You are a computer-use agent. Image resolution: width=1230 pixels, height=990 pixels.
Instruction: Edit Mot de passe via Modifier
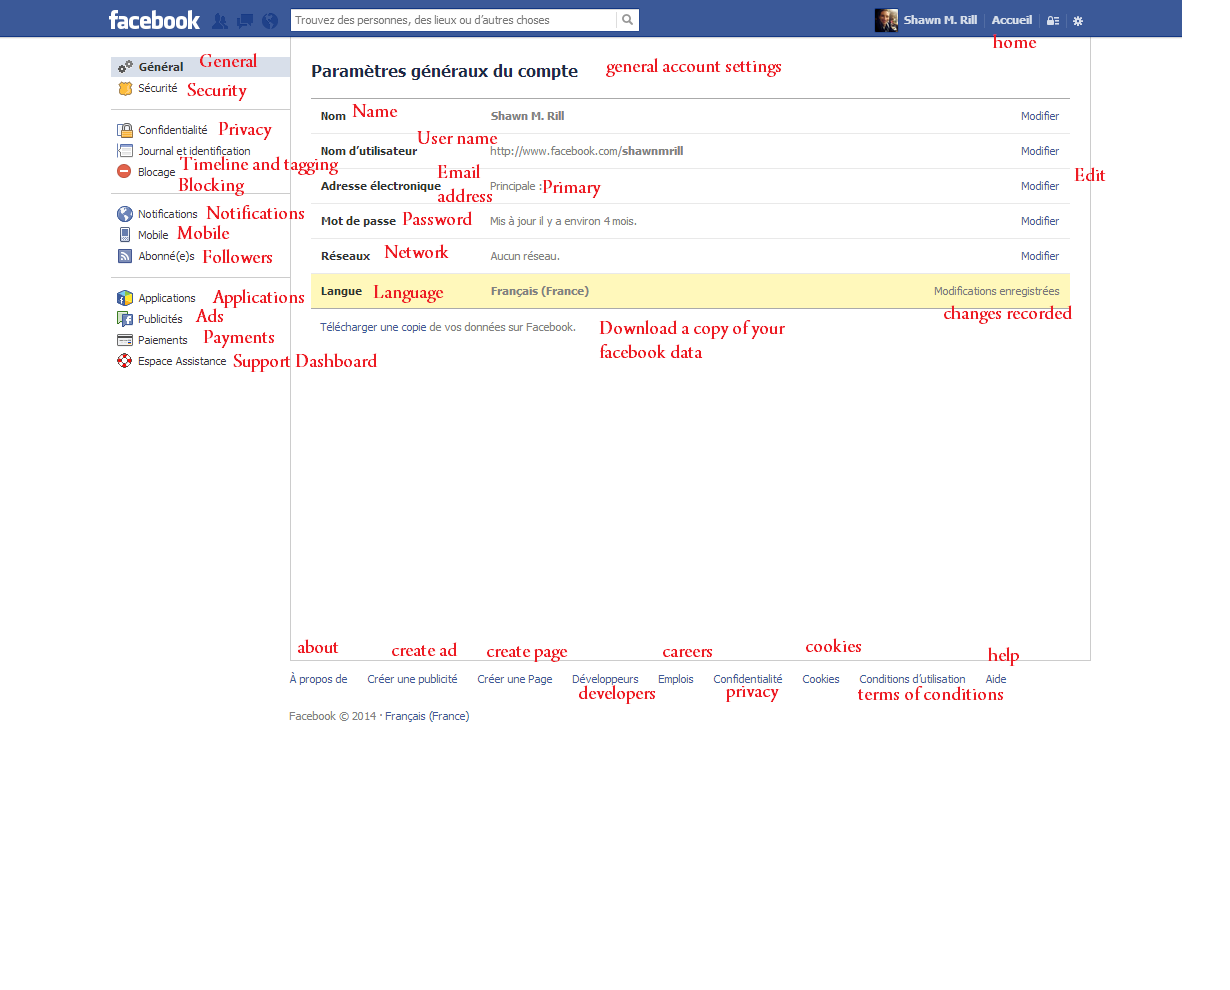1040,221
